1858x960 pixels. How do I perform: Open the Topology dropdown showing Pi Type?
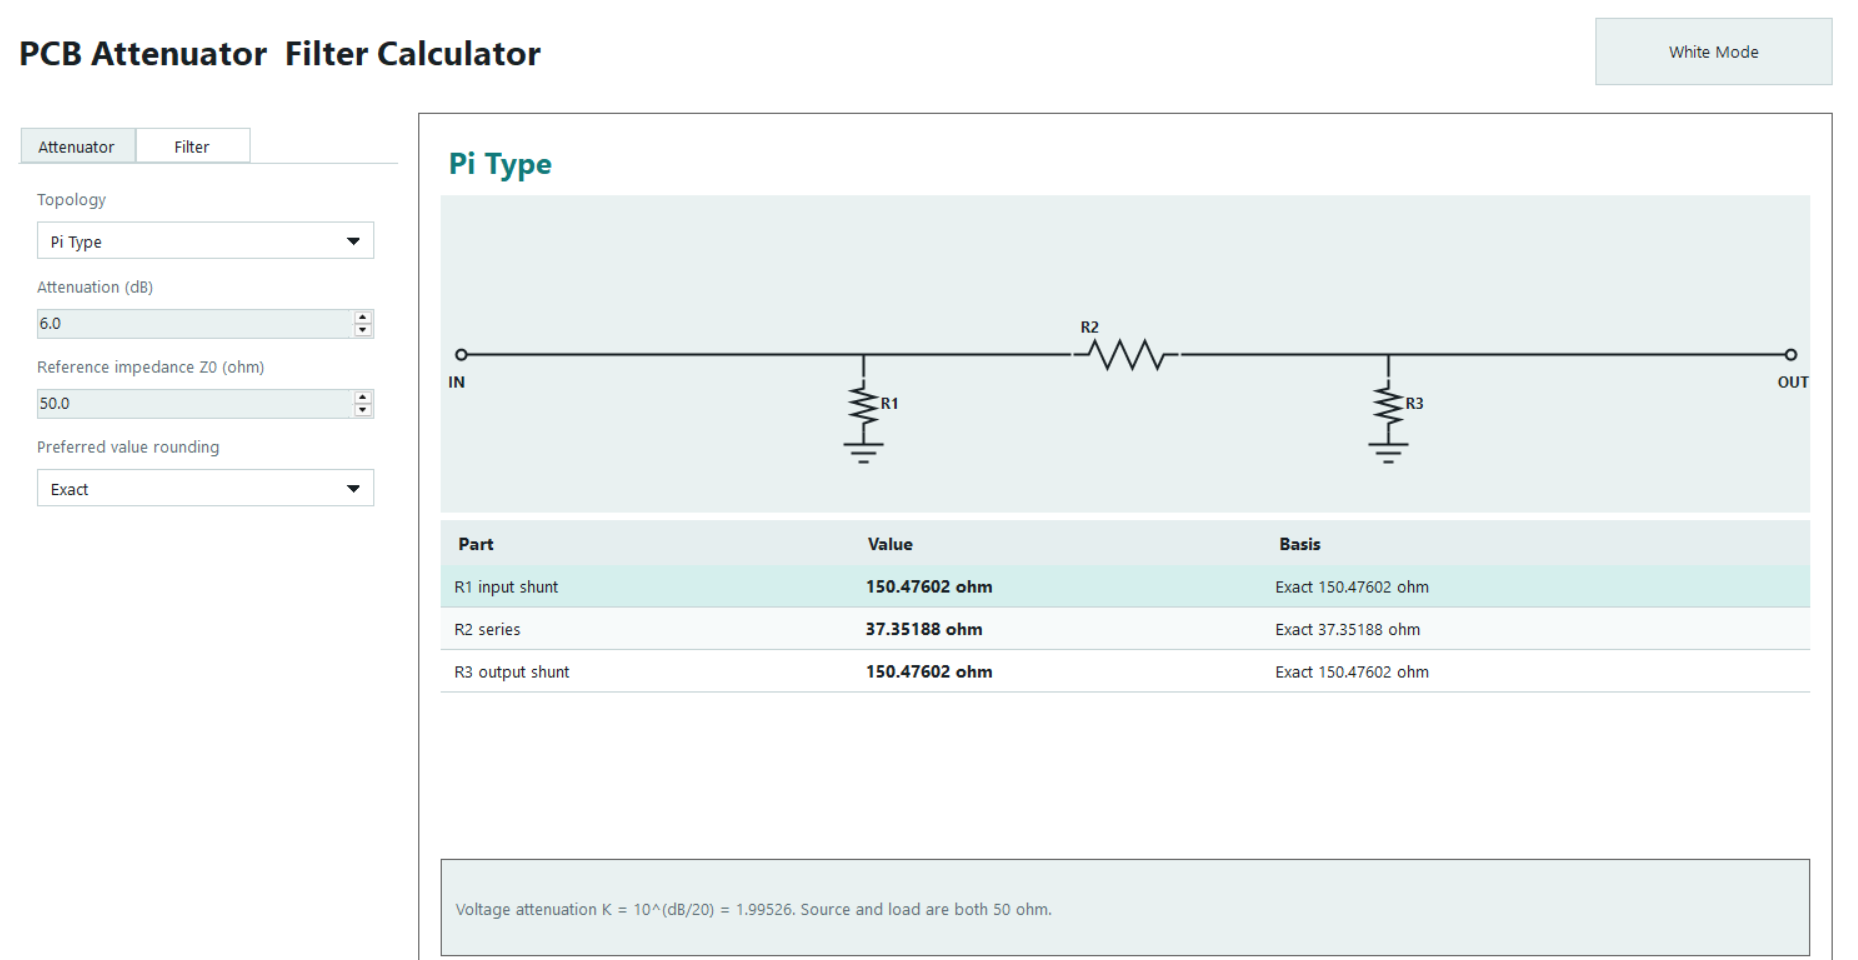pyautogui.click(x=205, y=241)
